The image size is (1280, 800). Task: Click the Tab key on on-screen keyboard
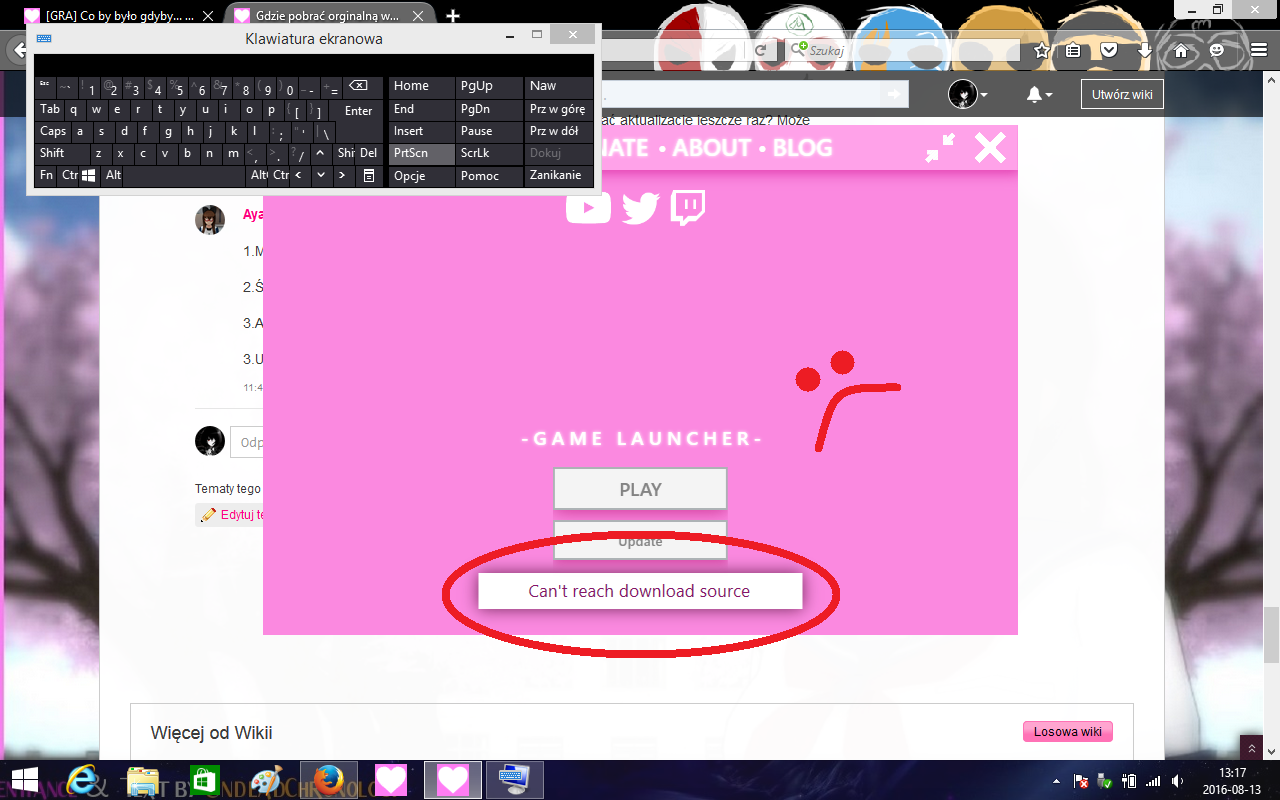coord(50,110)
